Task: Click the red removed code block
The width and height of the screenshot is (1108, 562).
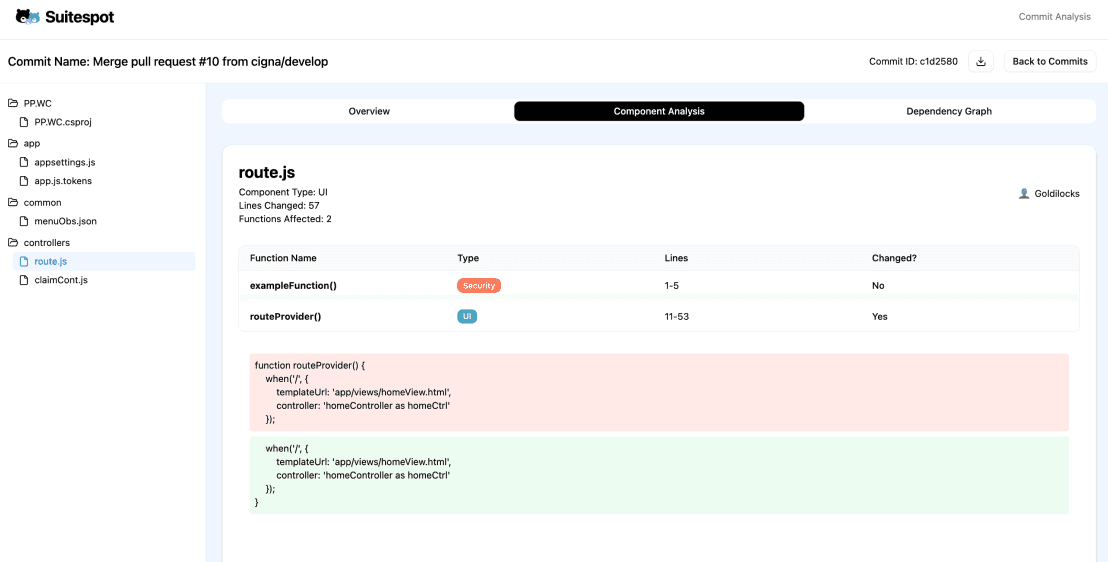Action: [659, 392]
